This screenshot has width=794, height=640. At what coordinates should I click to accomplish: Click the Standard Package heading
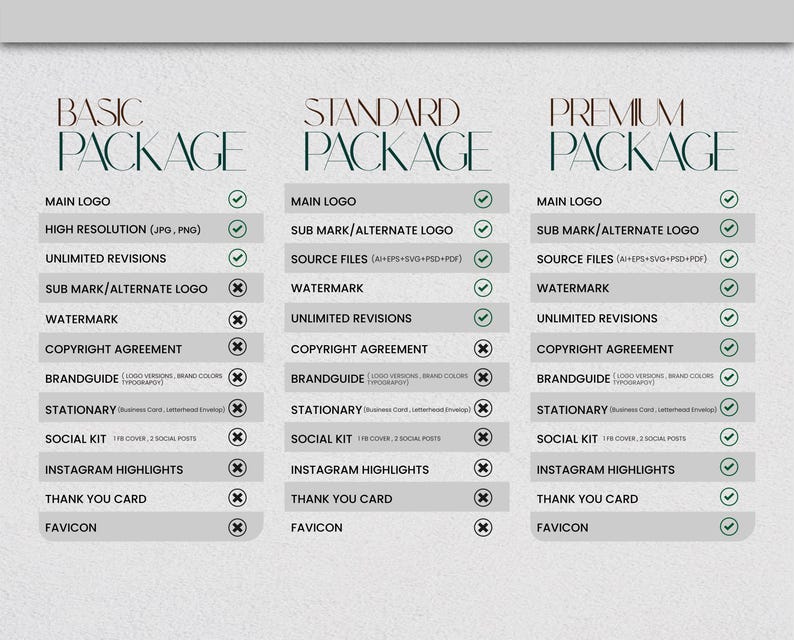398,135
